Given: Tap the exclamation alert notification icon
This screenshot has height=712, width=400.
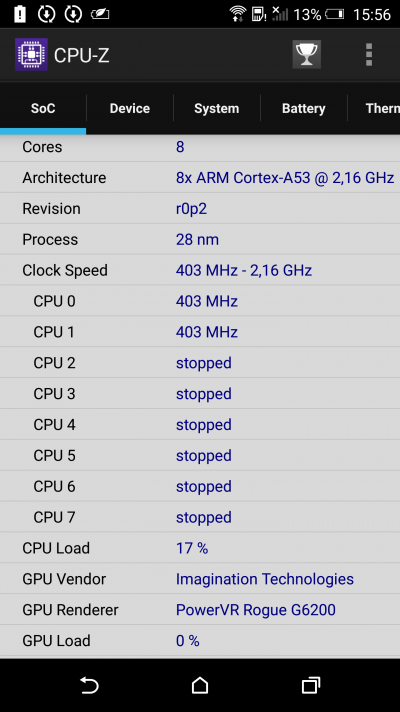Looking at the screenshot, I should tap(20, 14).
